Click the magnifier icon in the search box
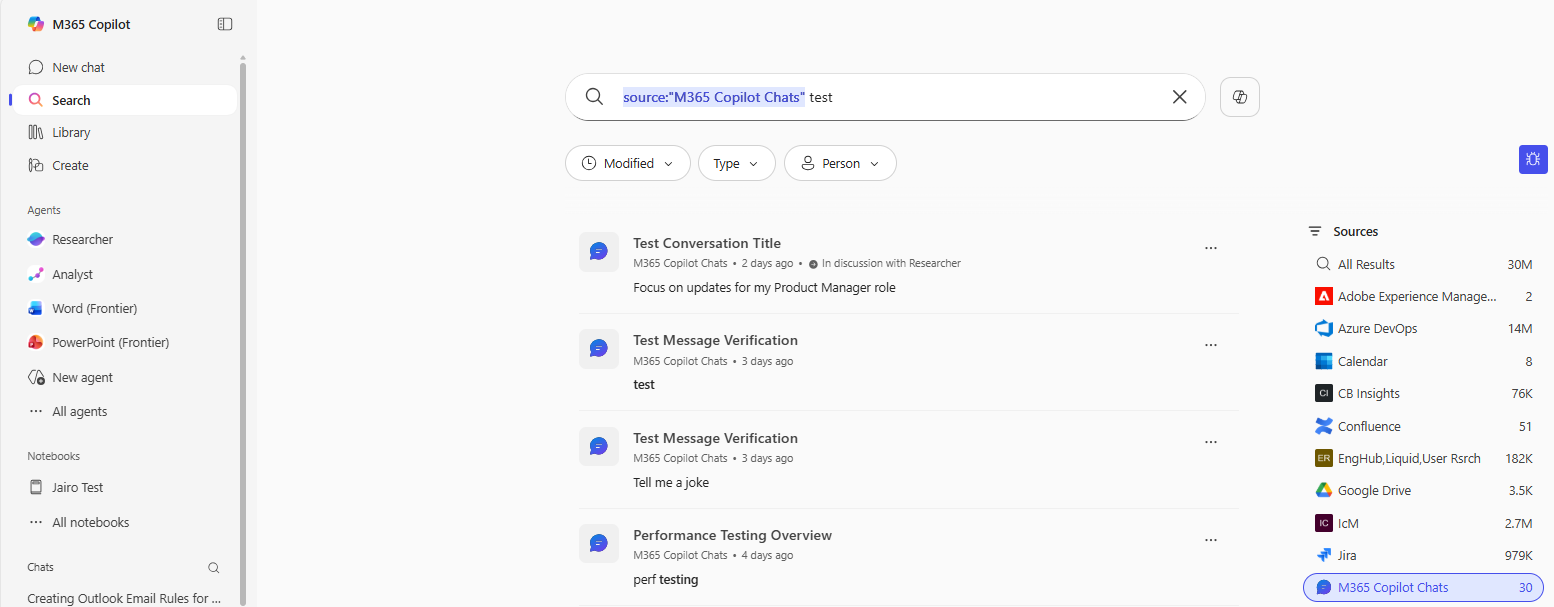This screenshot has height=607, width=1554. pyautogui.click(x=594, y=97)
